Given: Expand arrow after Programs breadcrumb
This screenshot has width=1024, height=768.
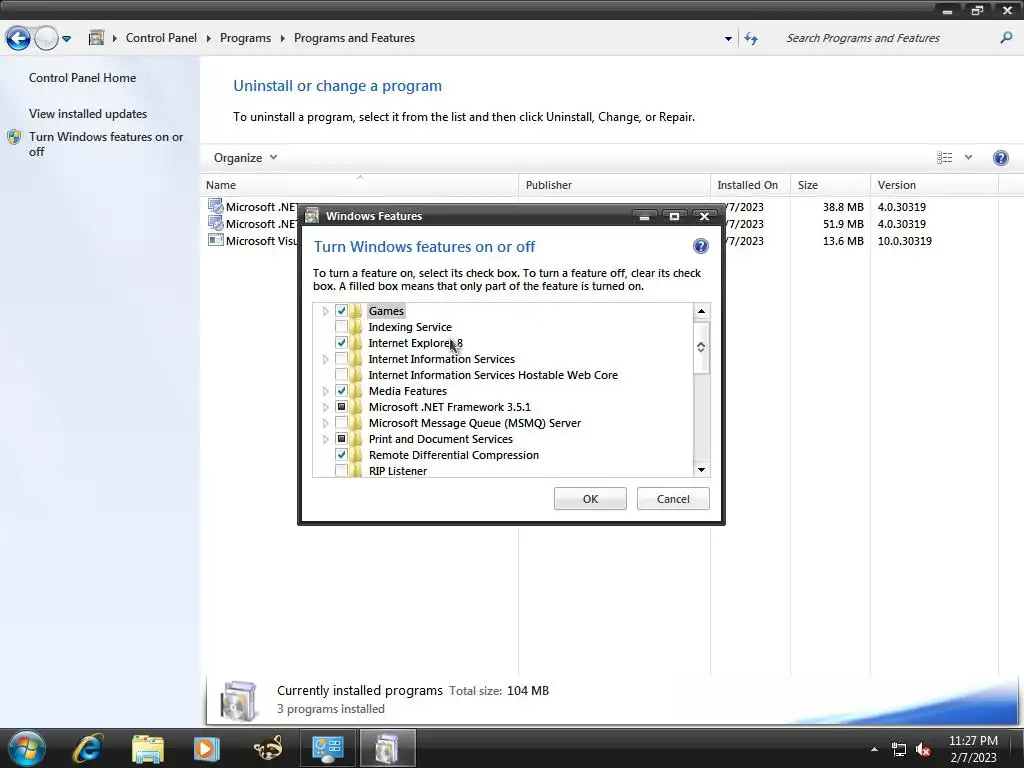Looking at the screenshot, I should [x=283, y=39].
